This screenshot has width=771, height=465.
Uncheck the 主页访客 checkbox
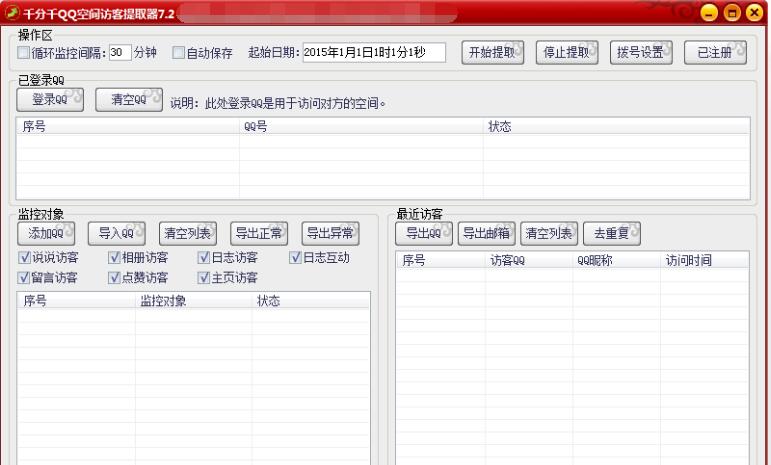(204, 277)
